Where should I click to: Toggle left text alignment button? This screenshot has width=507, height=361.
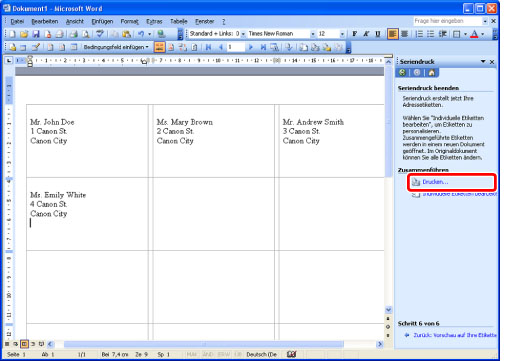393,34
